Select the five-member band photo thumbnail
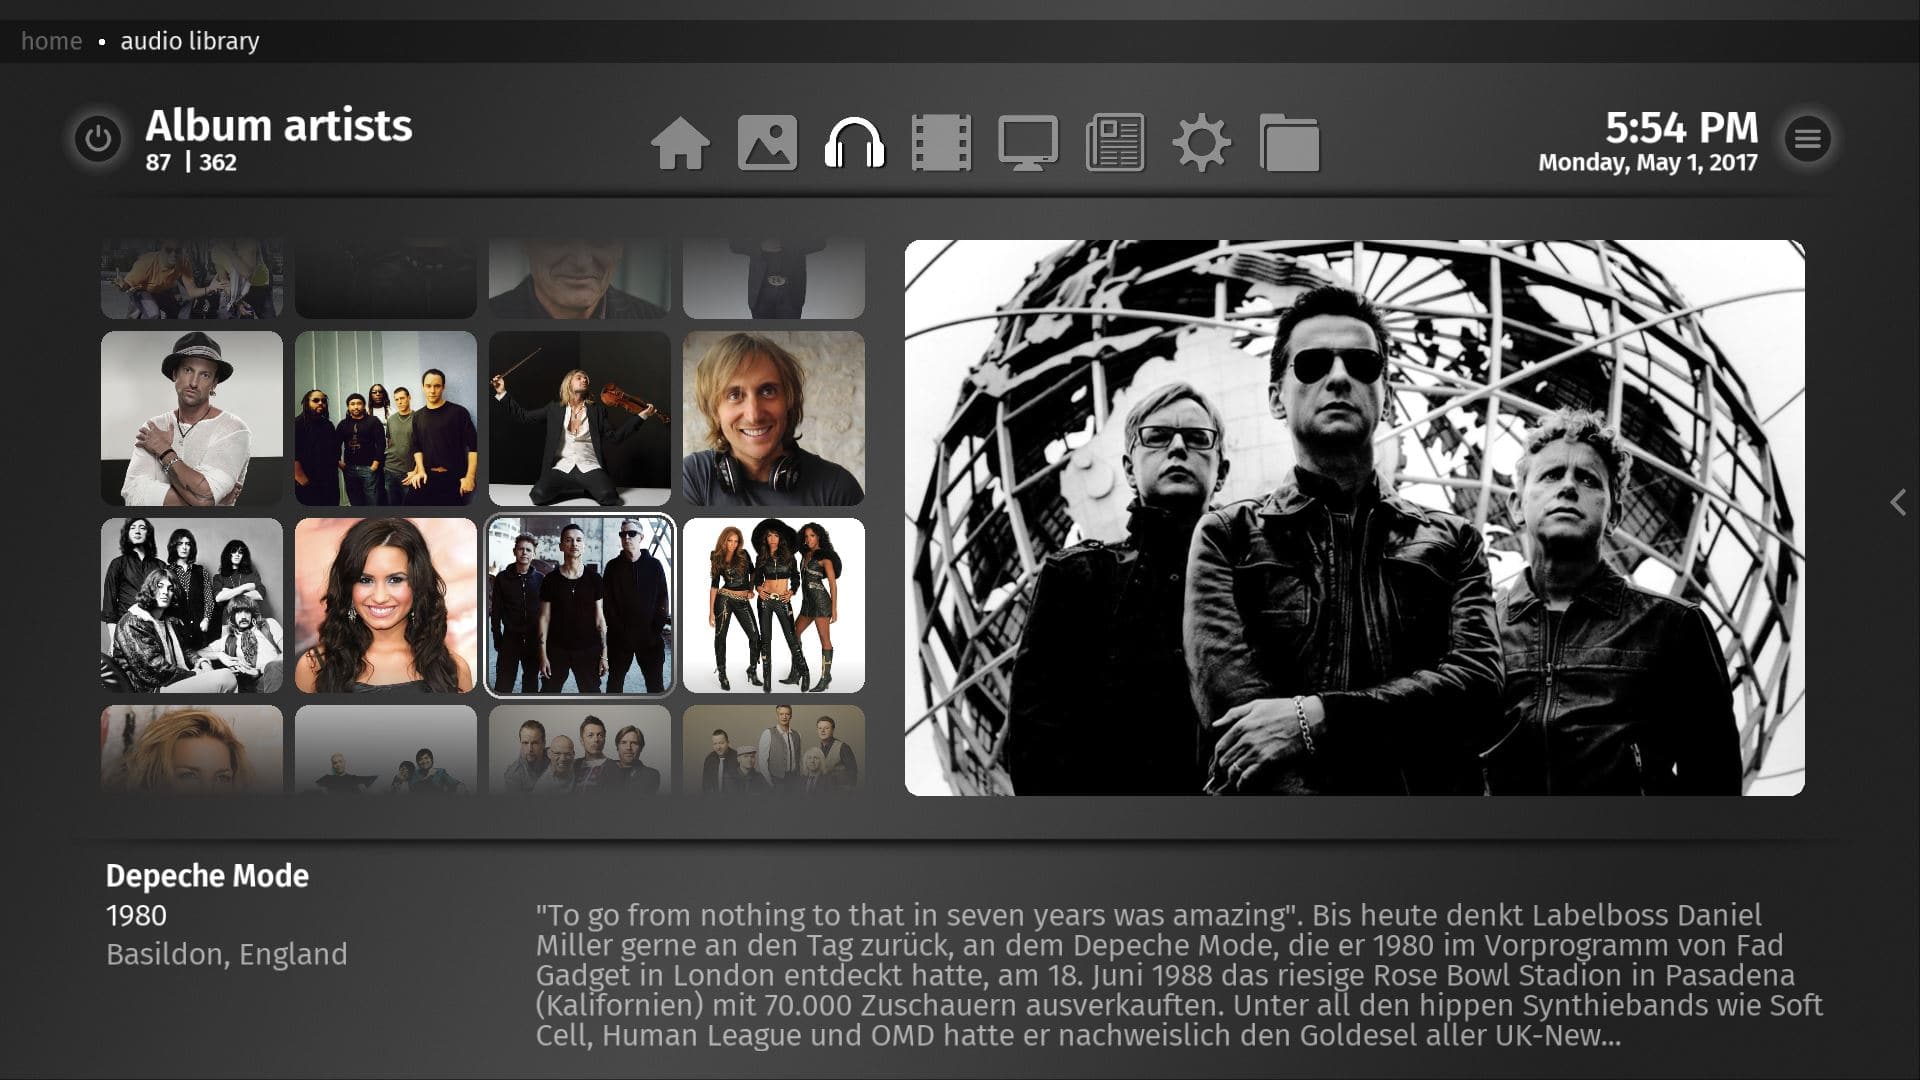The width and height of the screenshot is (1920, 1080). click(386, 418)
